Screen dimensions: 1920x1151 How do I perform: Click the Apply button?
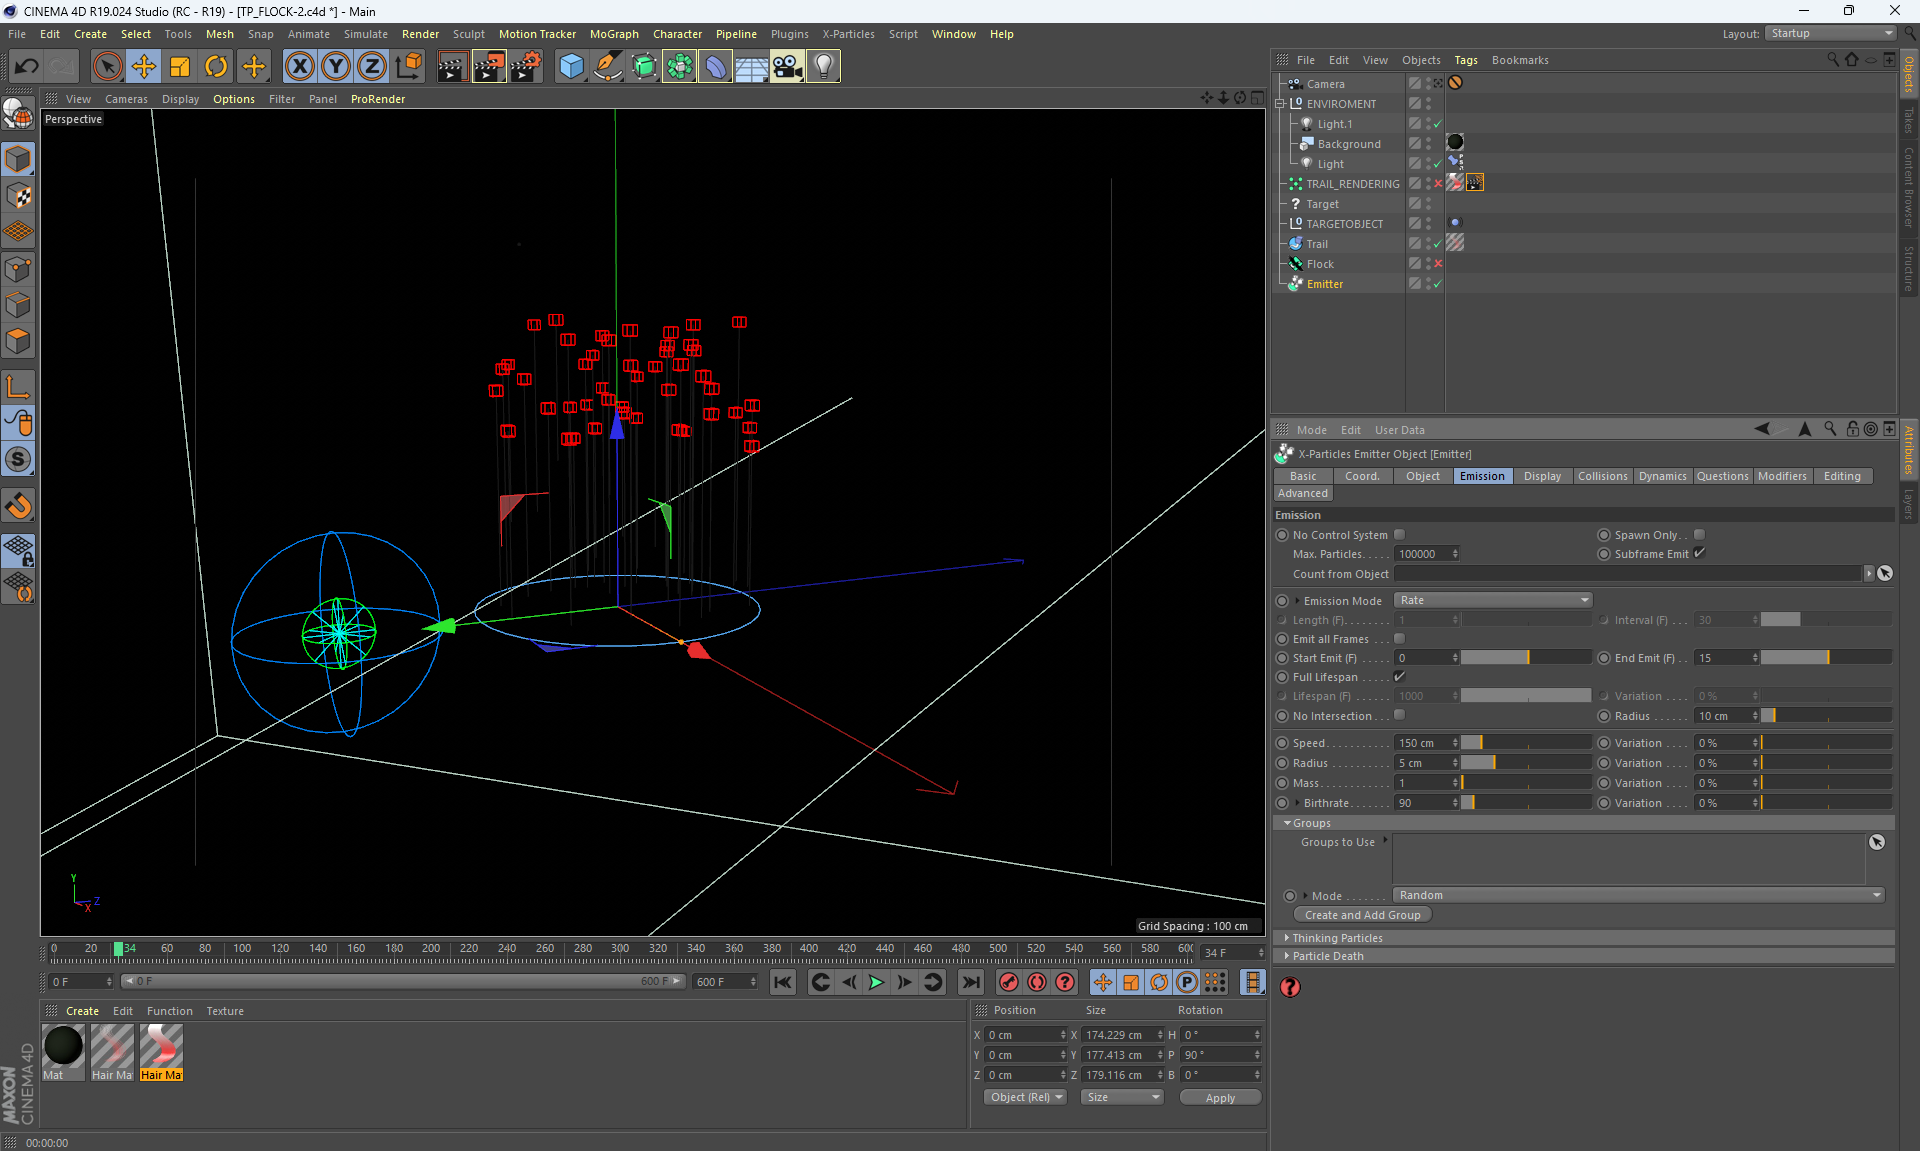tap(1219, 1098)
